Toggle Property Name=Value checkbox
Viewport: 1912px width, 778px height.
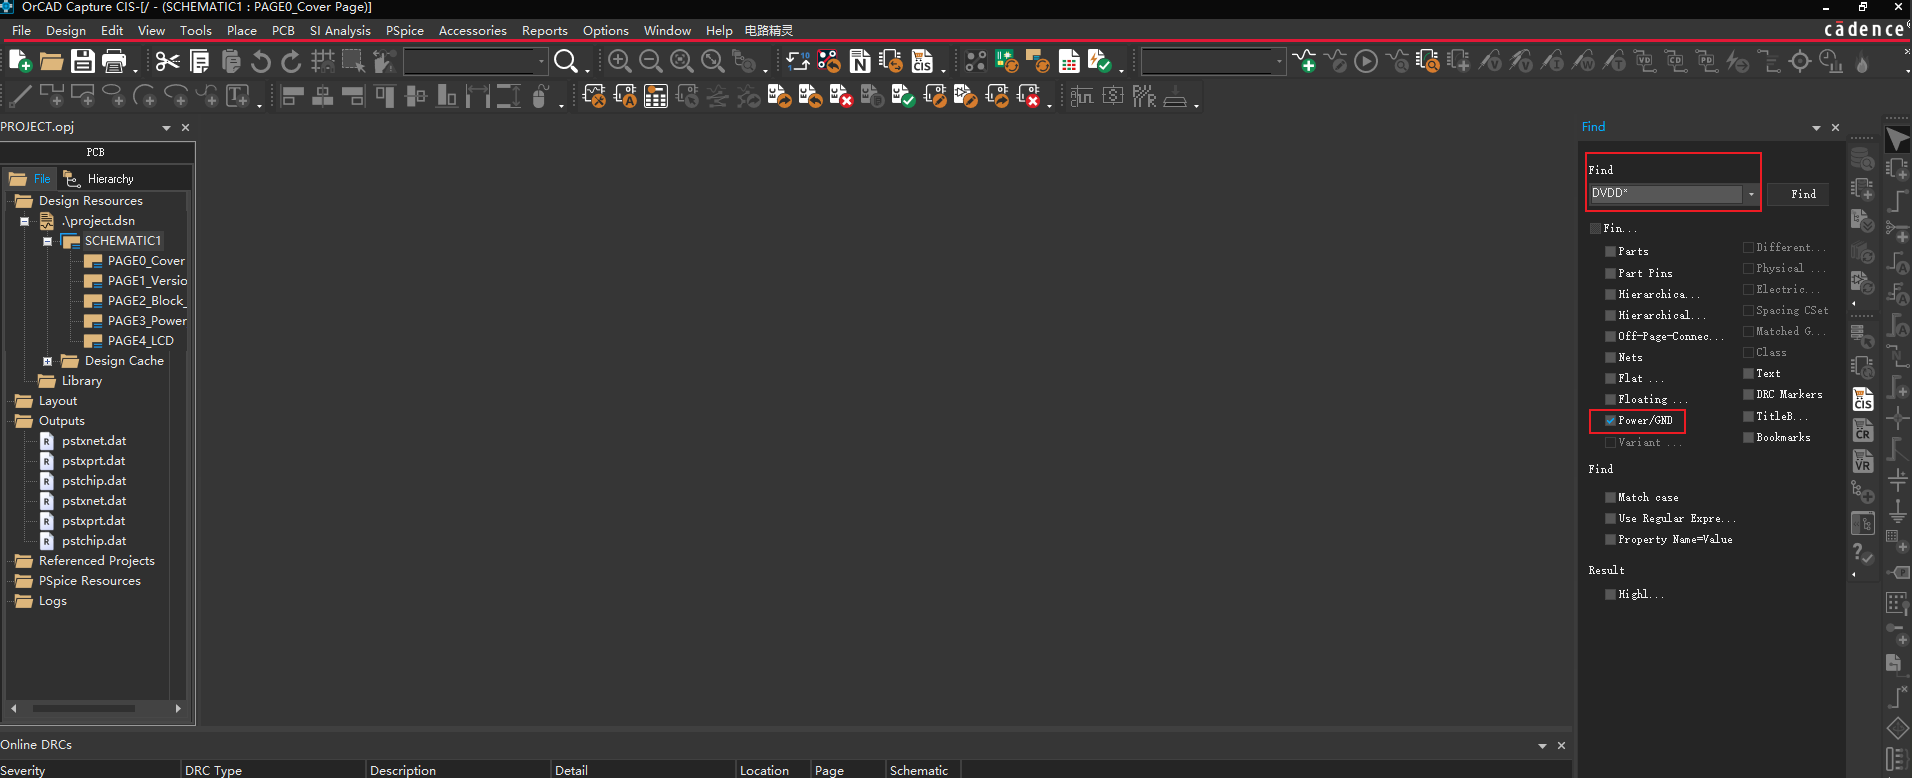1610,539
